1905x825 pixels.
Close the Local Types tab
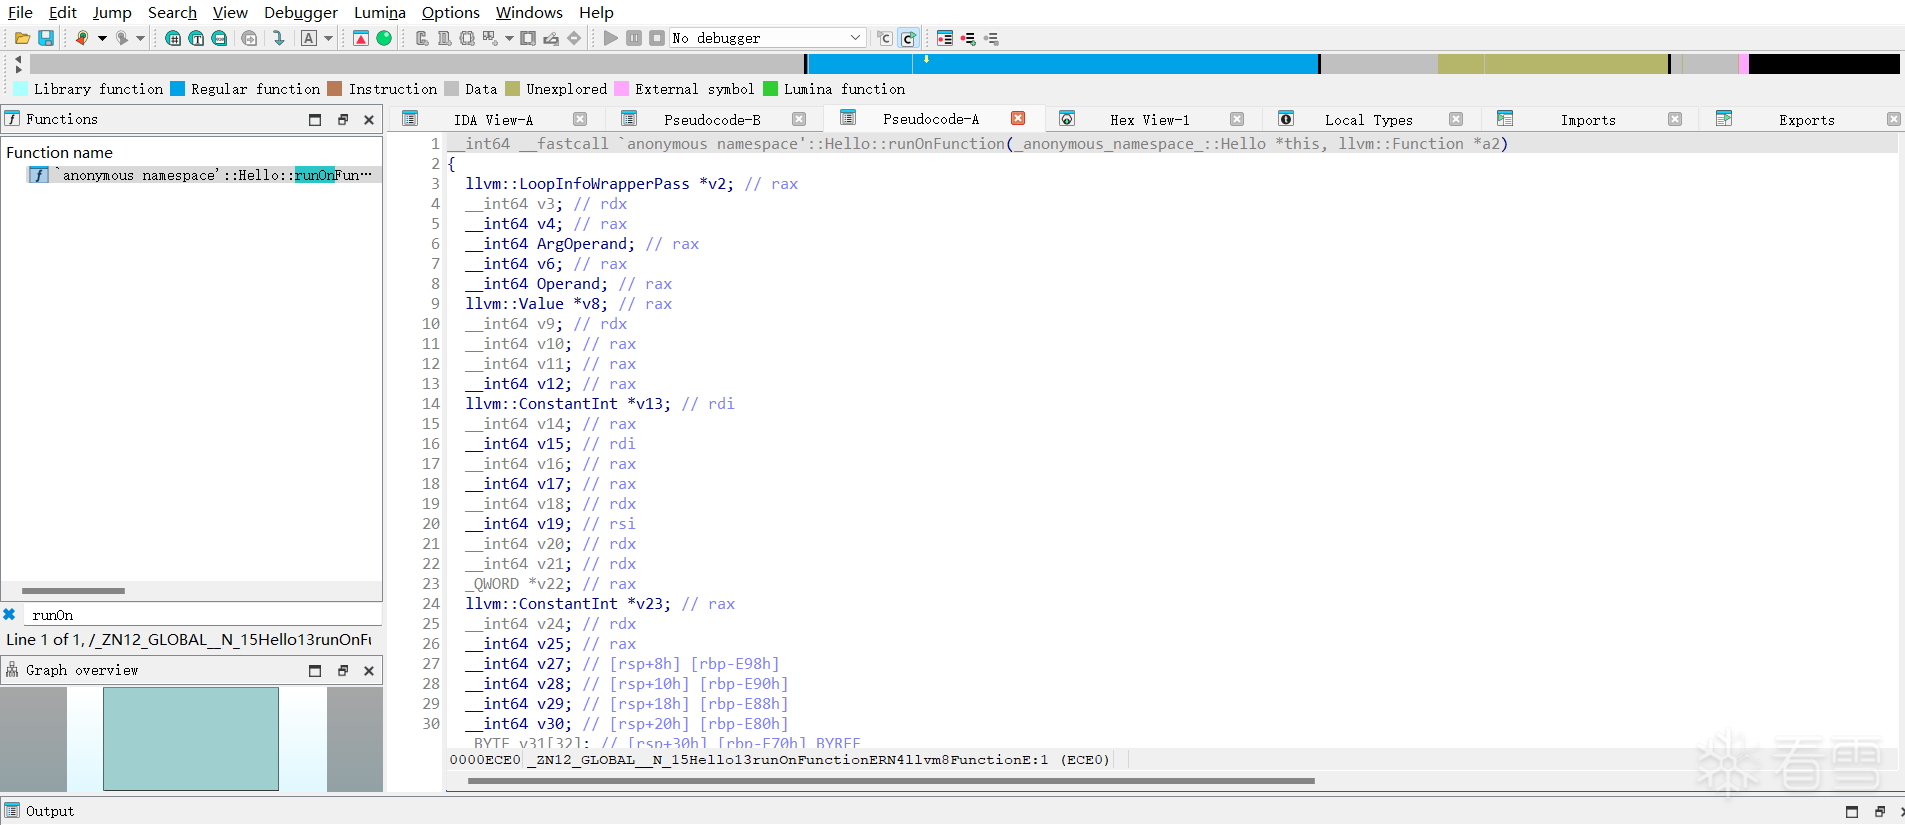tap(1456, 119)
